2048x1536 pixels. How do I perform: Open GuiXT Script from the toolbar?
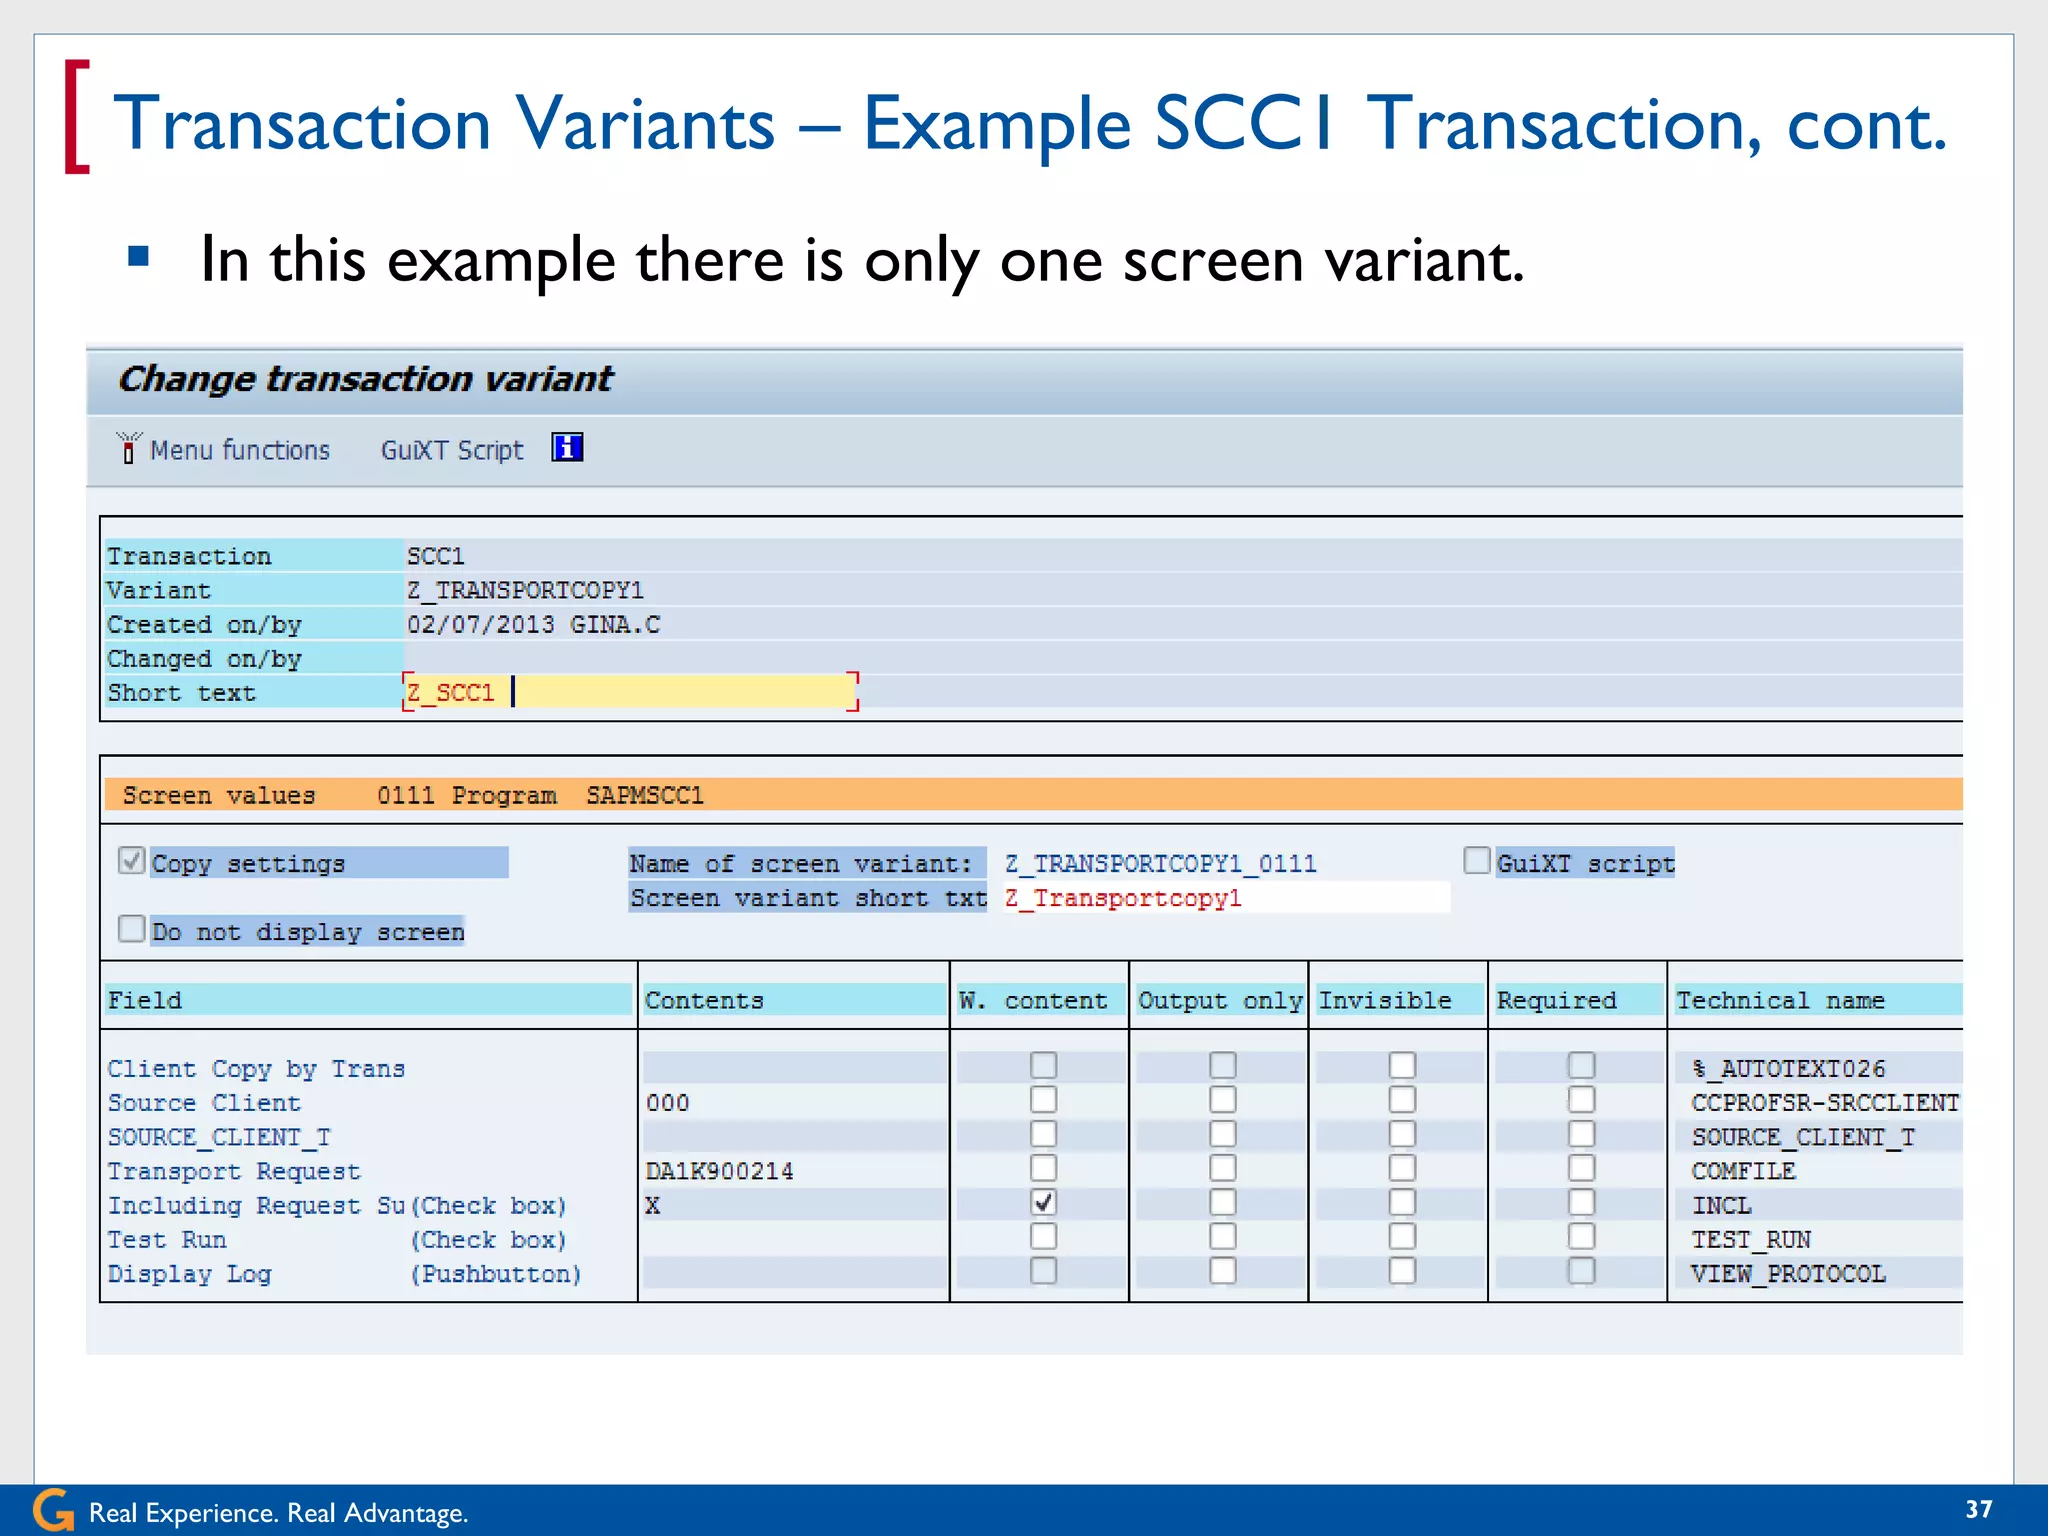point(452,450)
